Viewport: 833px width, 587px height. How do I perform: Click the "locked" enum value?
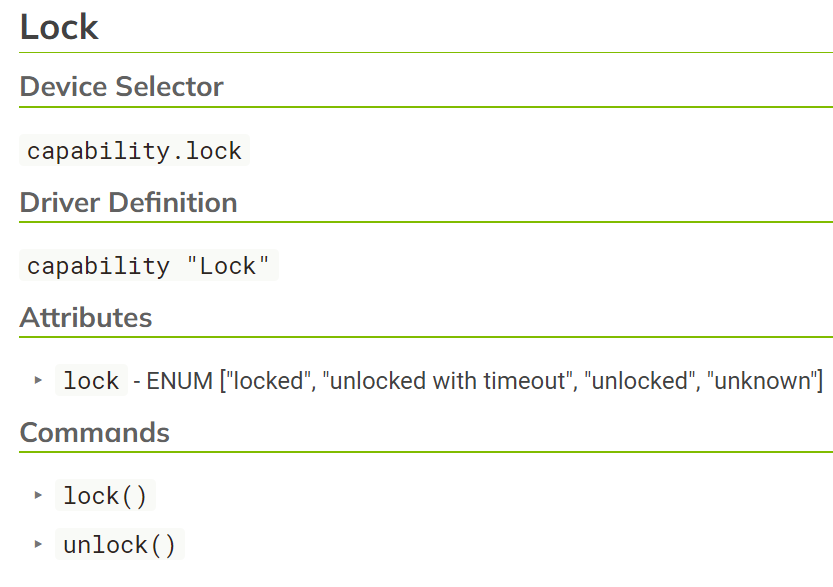(x=265, y=381)
